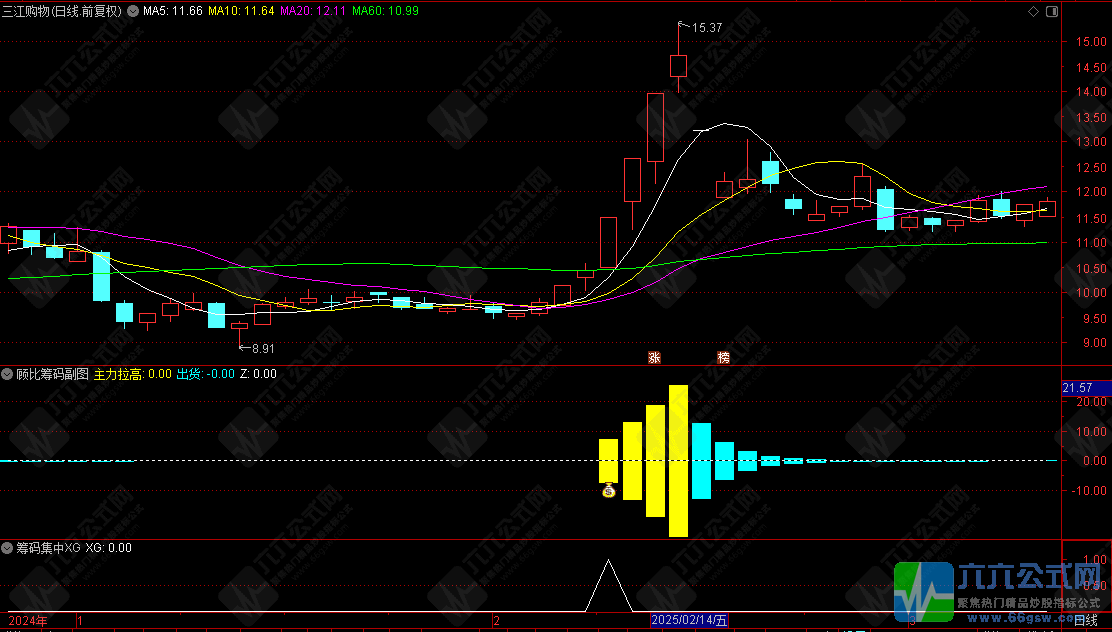Click the 20.00 sub-chart axis label

point(1091,401)
